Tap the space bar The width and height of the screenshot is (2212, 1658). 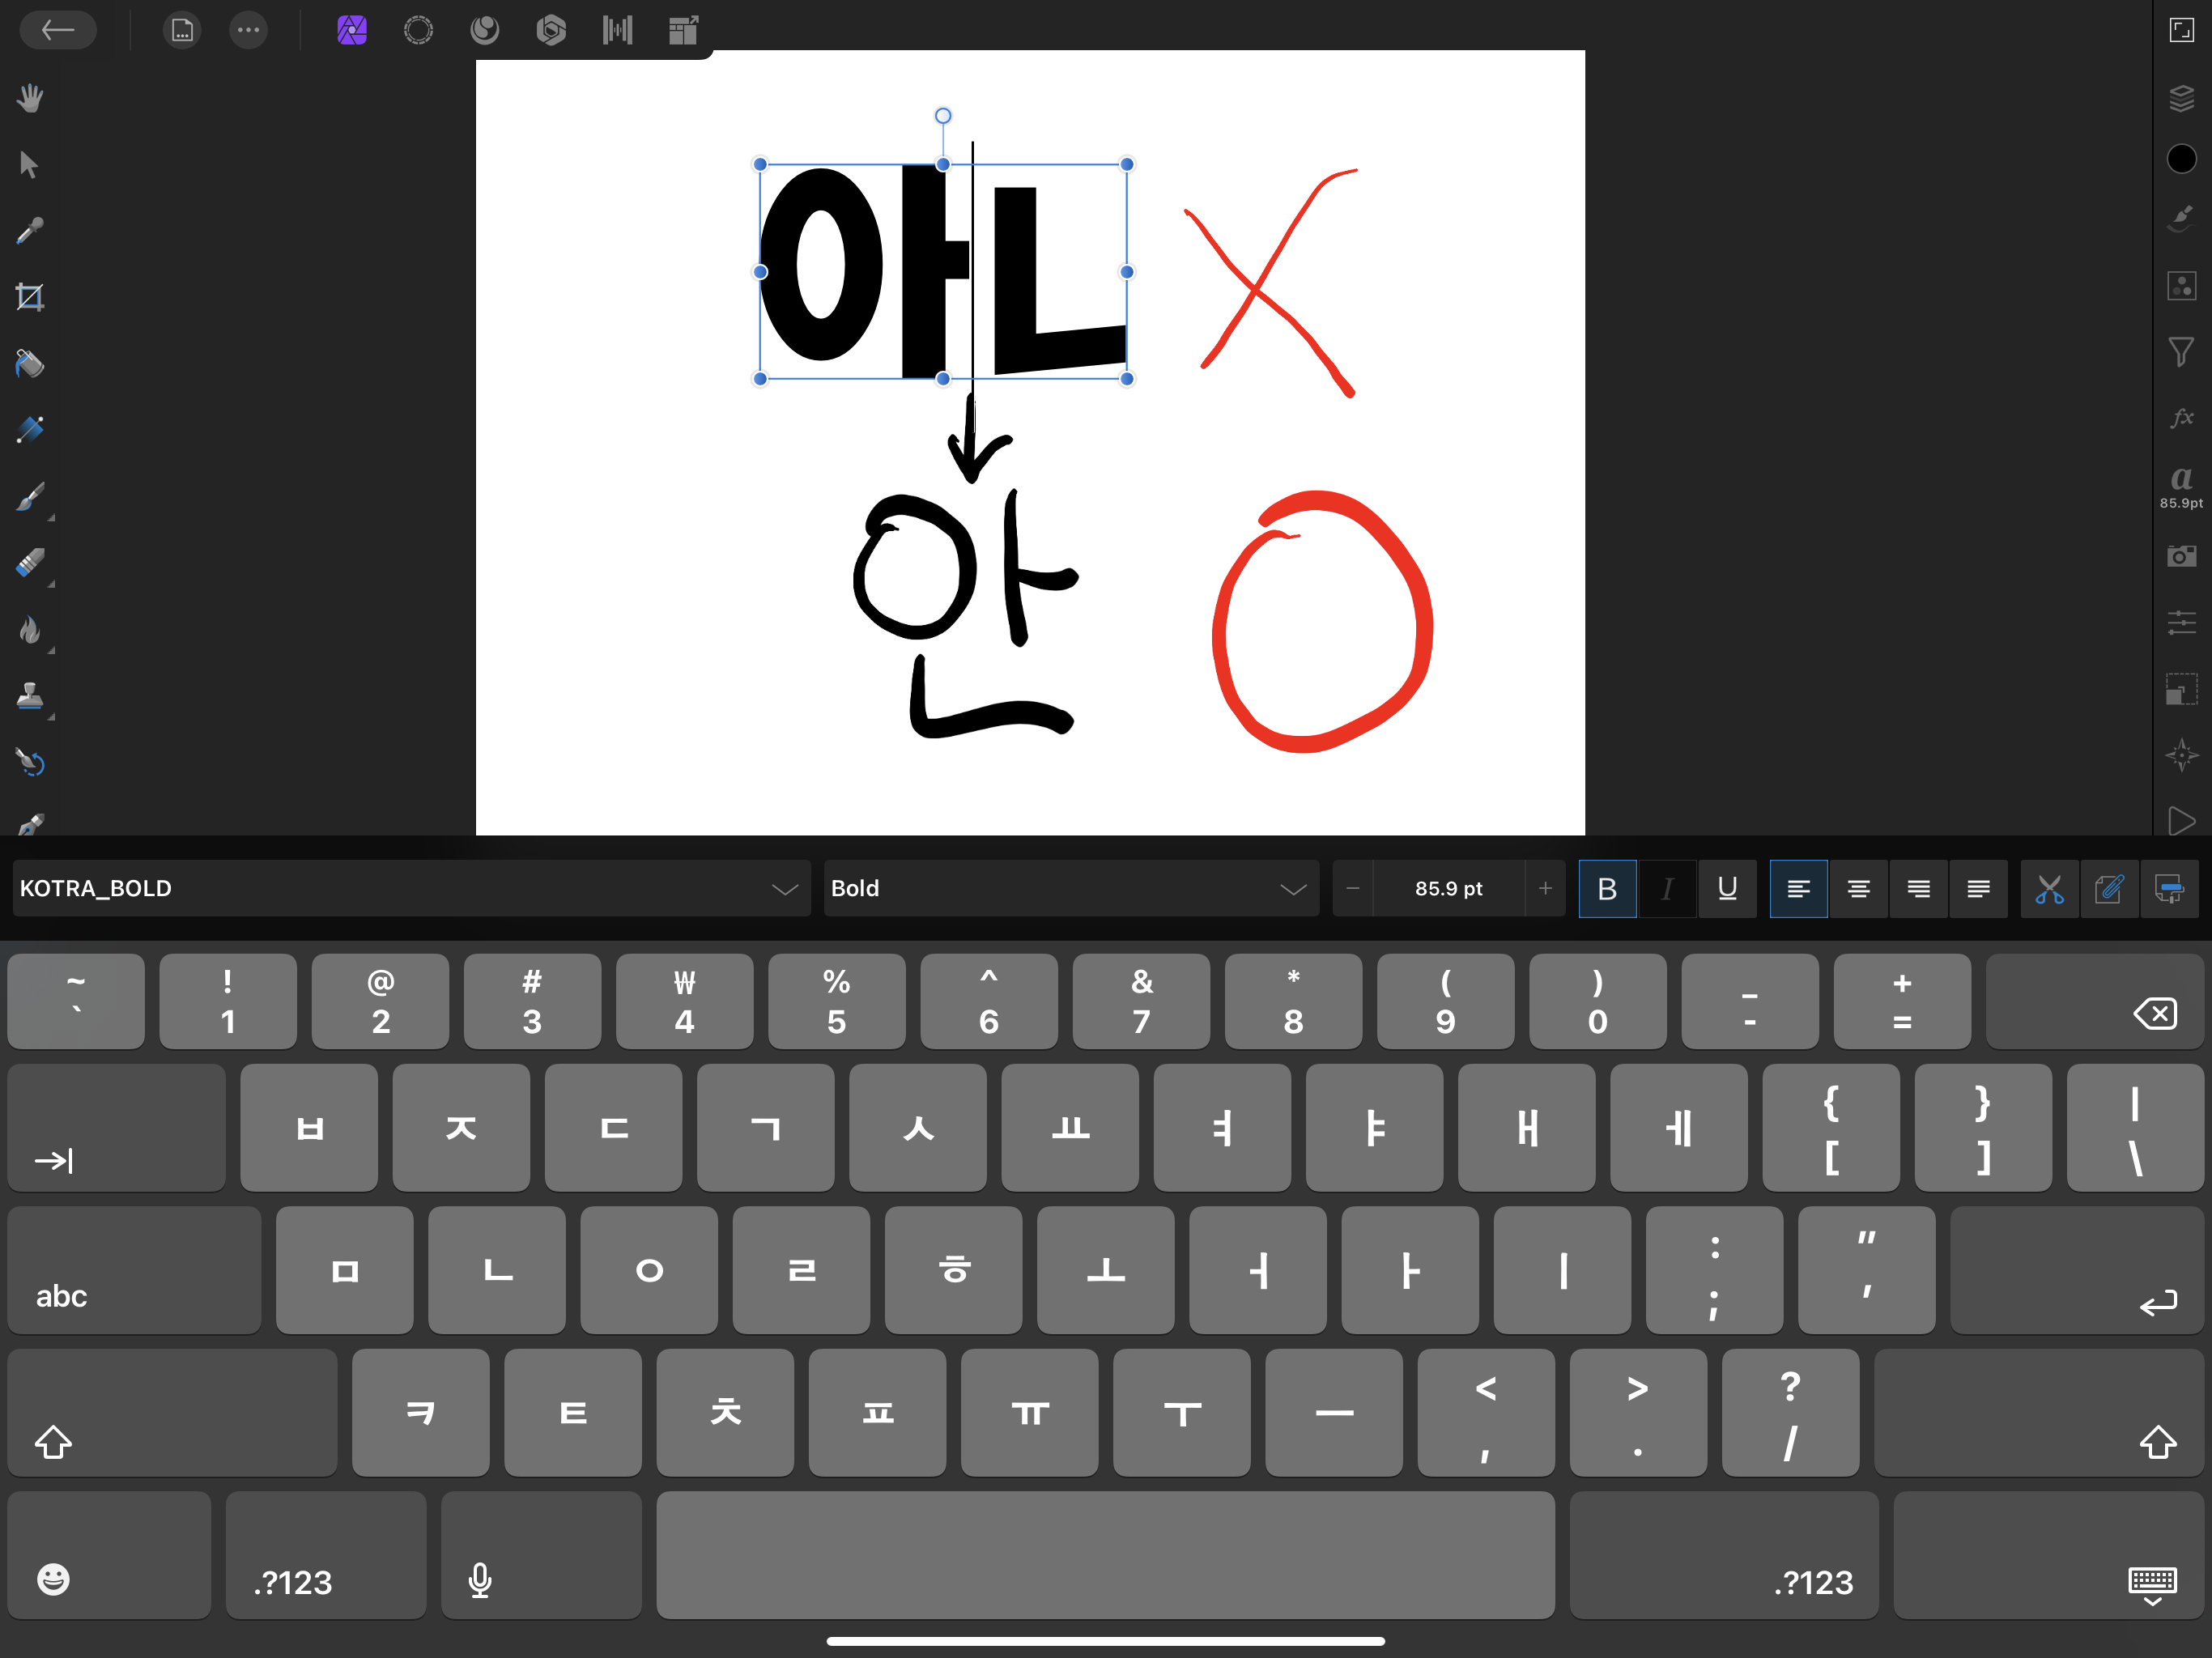[1105, 1555]
